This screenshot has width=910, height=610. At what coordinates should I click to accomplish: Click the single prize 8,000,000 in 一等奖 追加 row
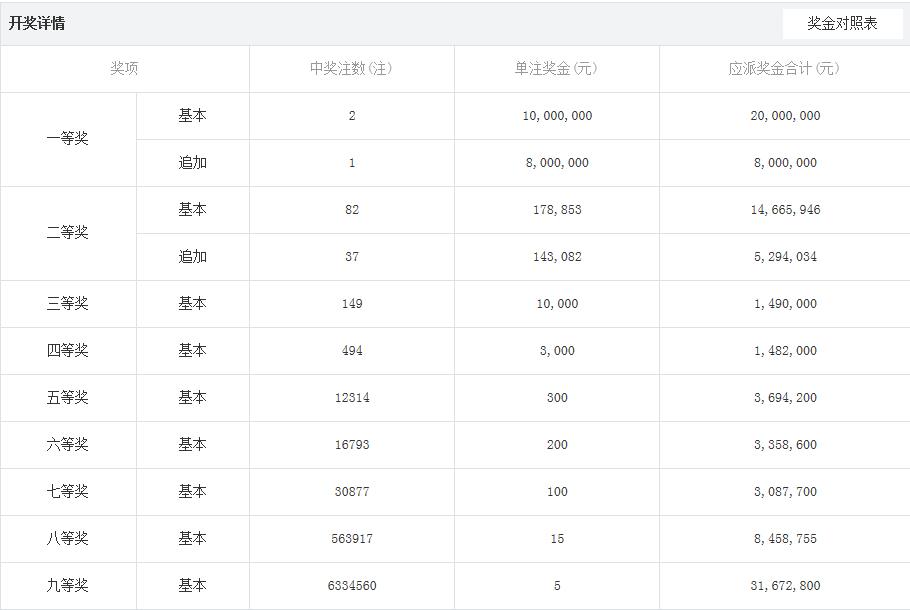(x=557, y=163)
